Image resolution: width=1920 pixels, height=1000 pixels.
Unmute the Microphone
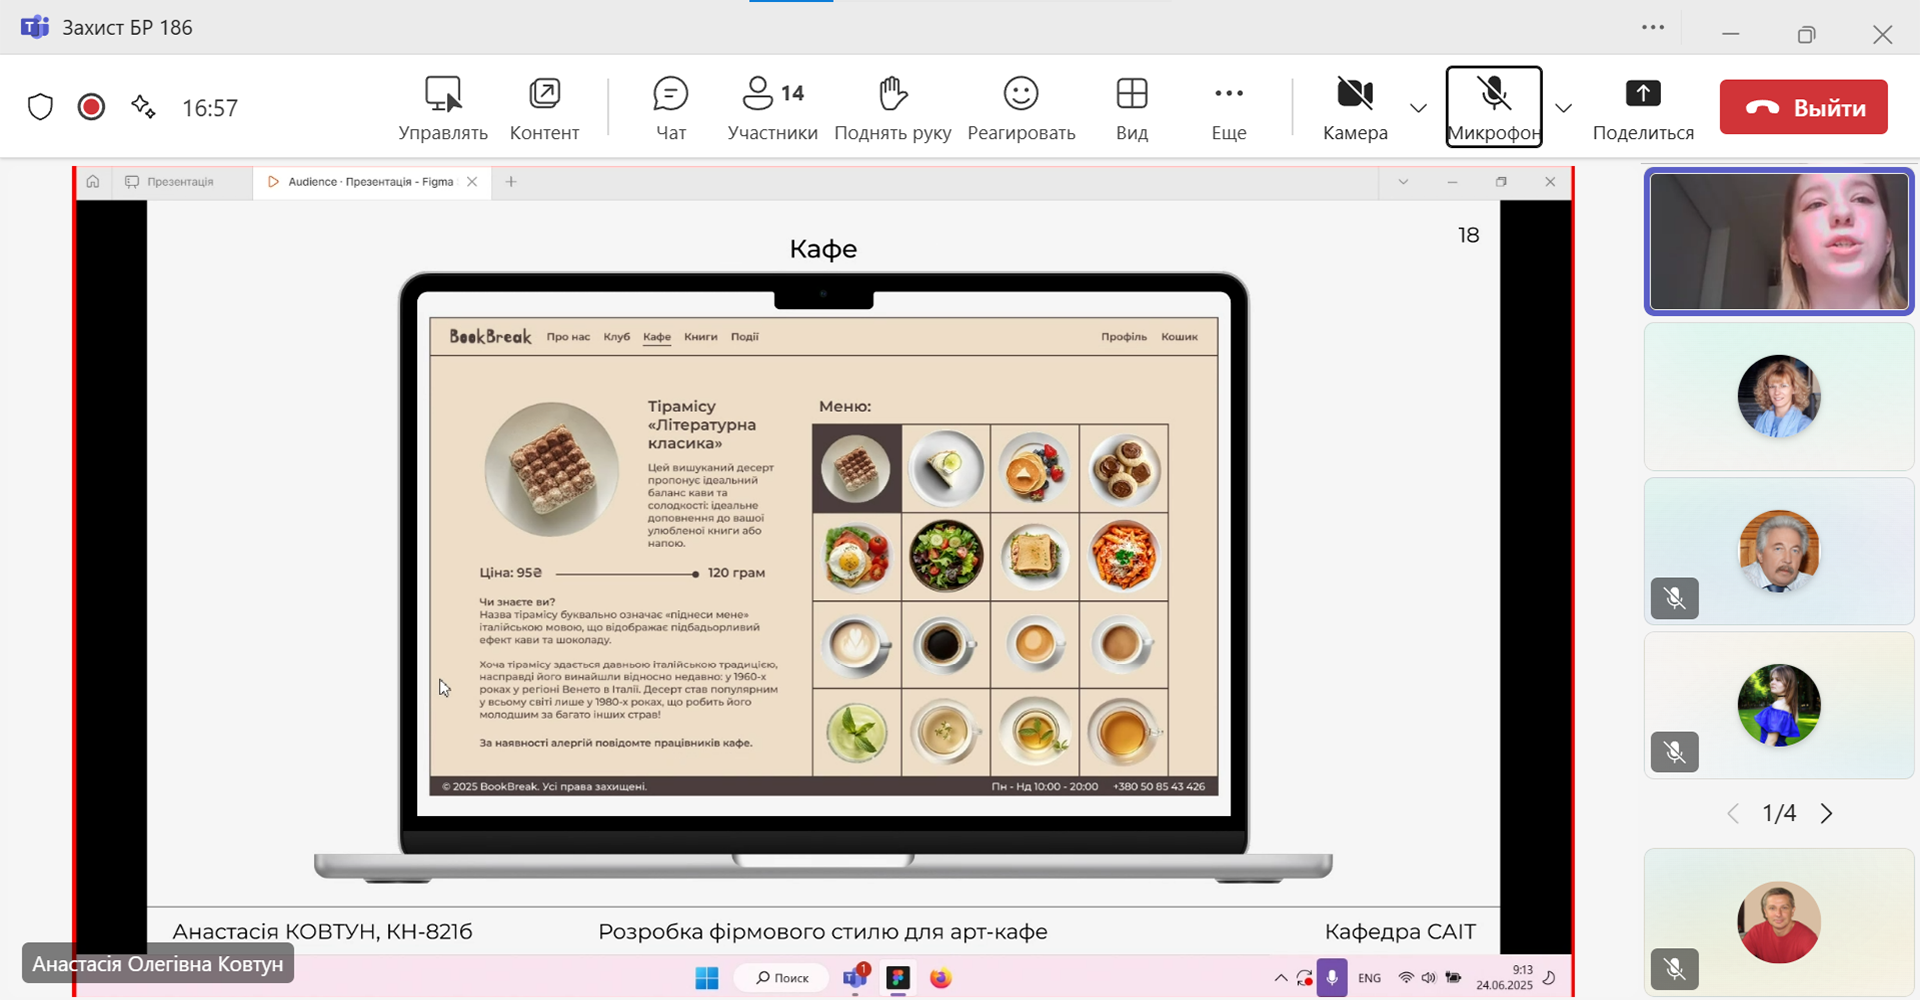pyautogui.click(x=1493, y=106)
